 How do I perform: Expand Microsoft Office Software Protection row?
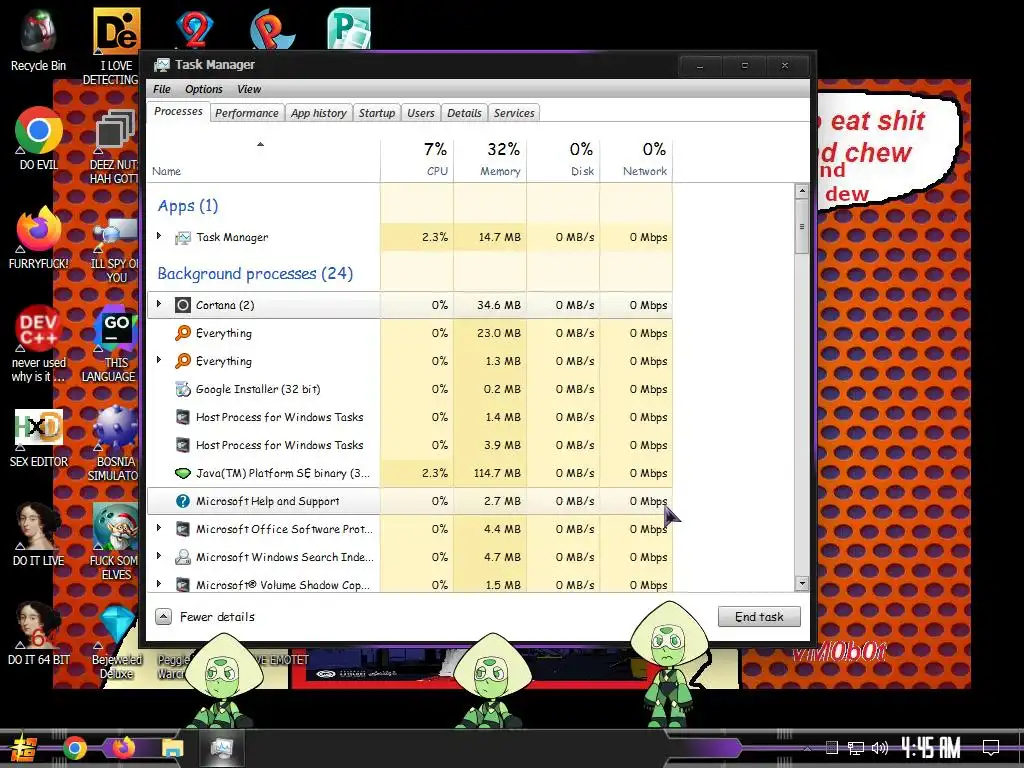pyautogui.click(x=159, y=528)
